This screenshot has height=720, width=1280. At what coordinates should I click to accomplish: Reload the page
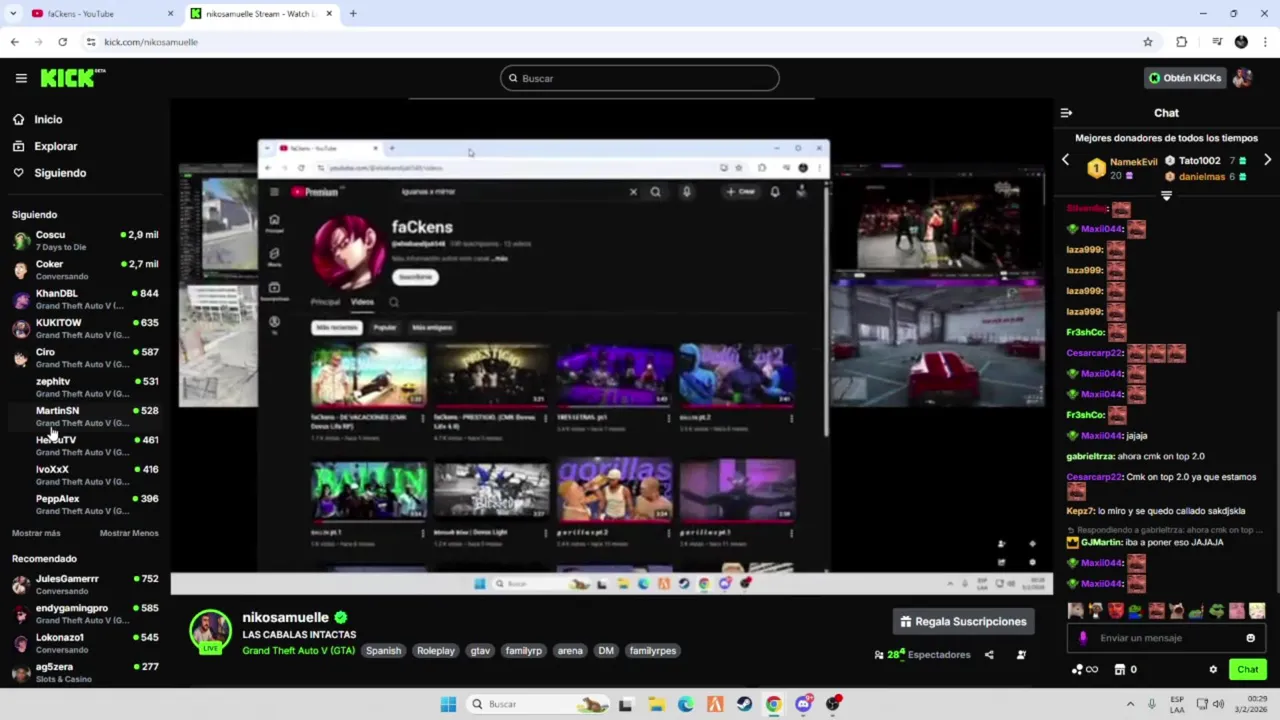coord(62,42)
